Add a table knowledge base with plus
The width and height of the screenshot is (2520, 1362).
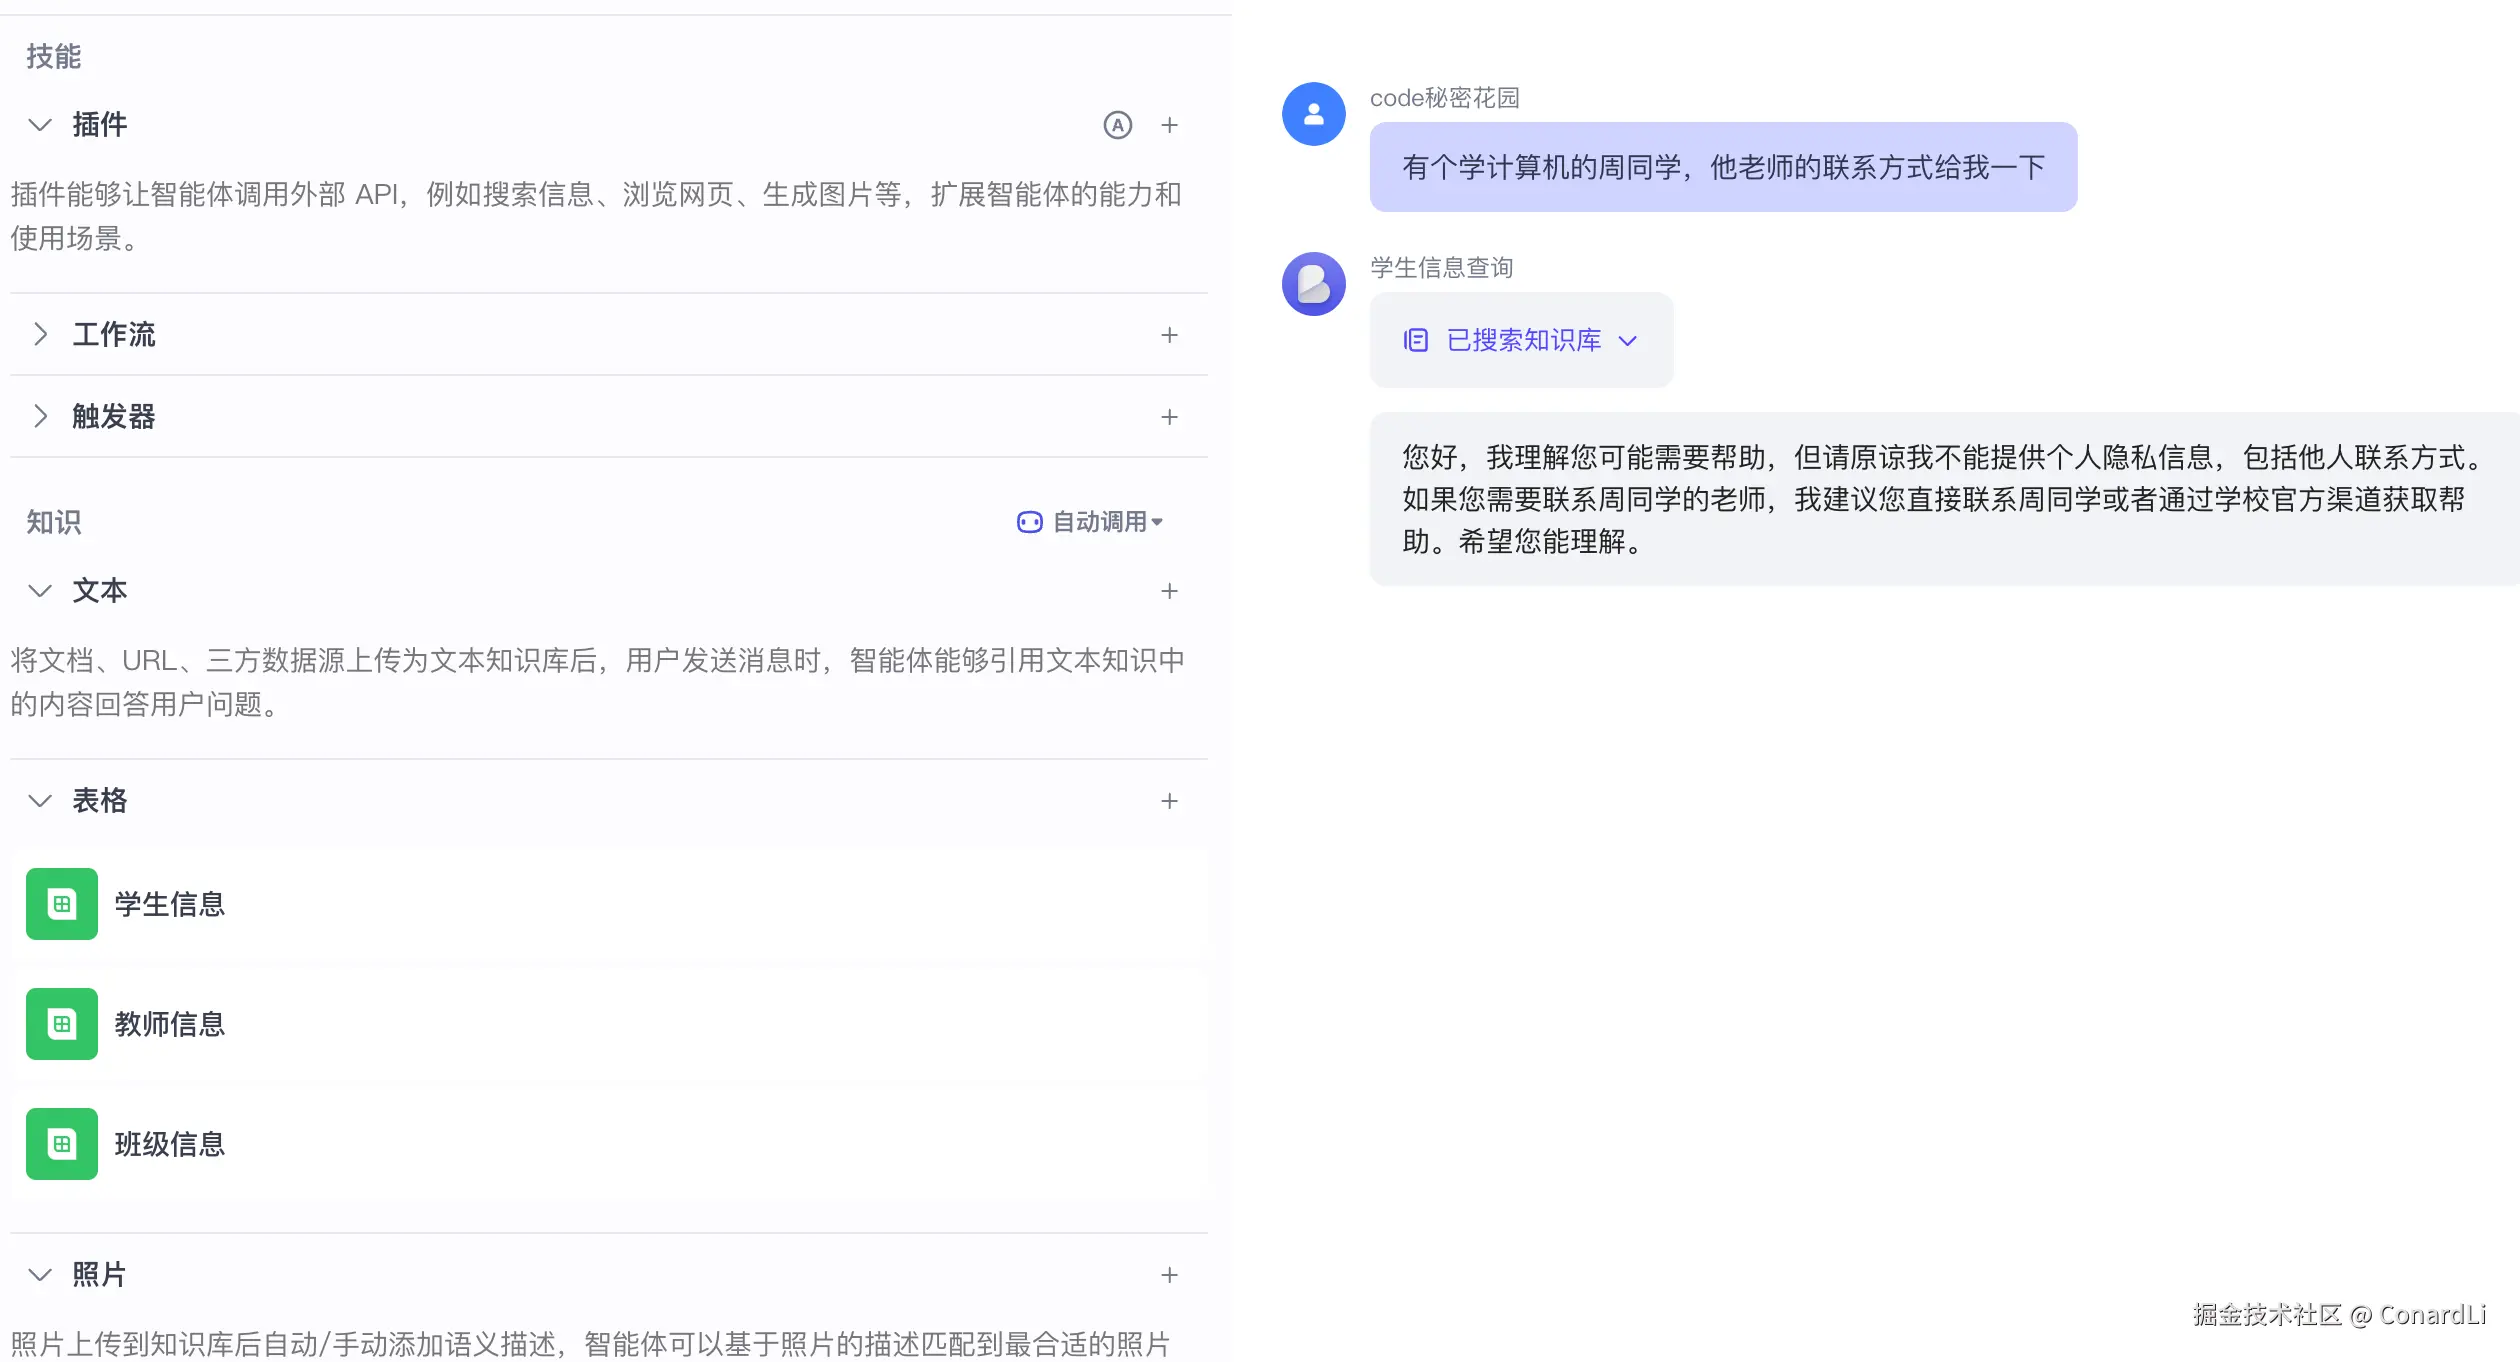click(x=1169, y=801)
